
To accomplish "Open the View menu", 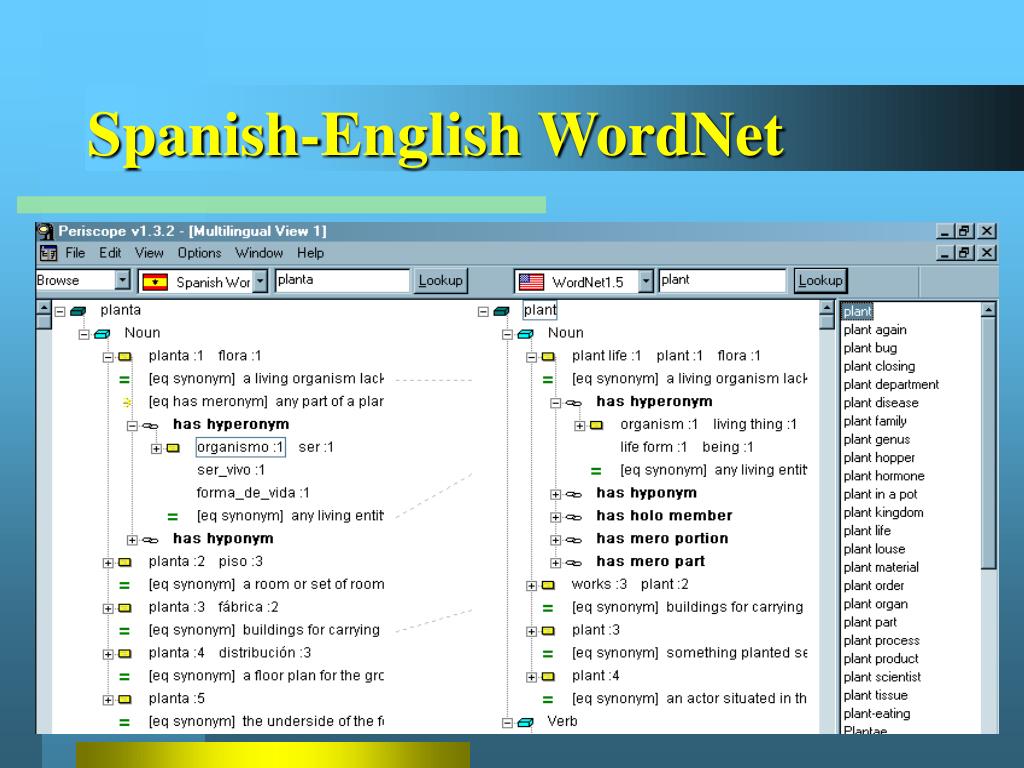I will tap(149, 253).
